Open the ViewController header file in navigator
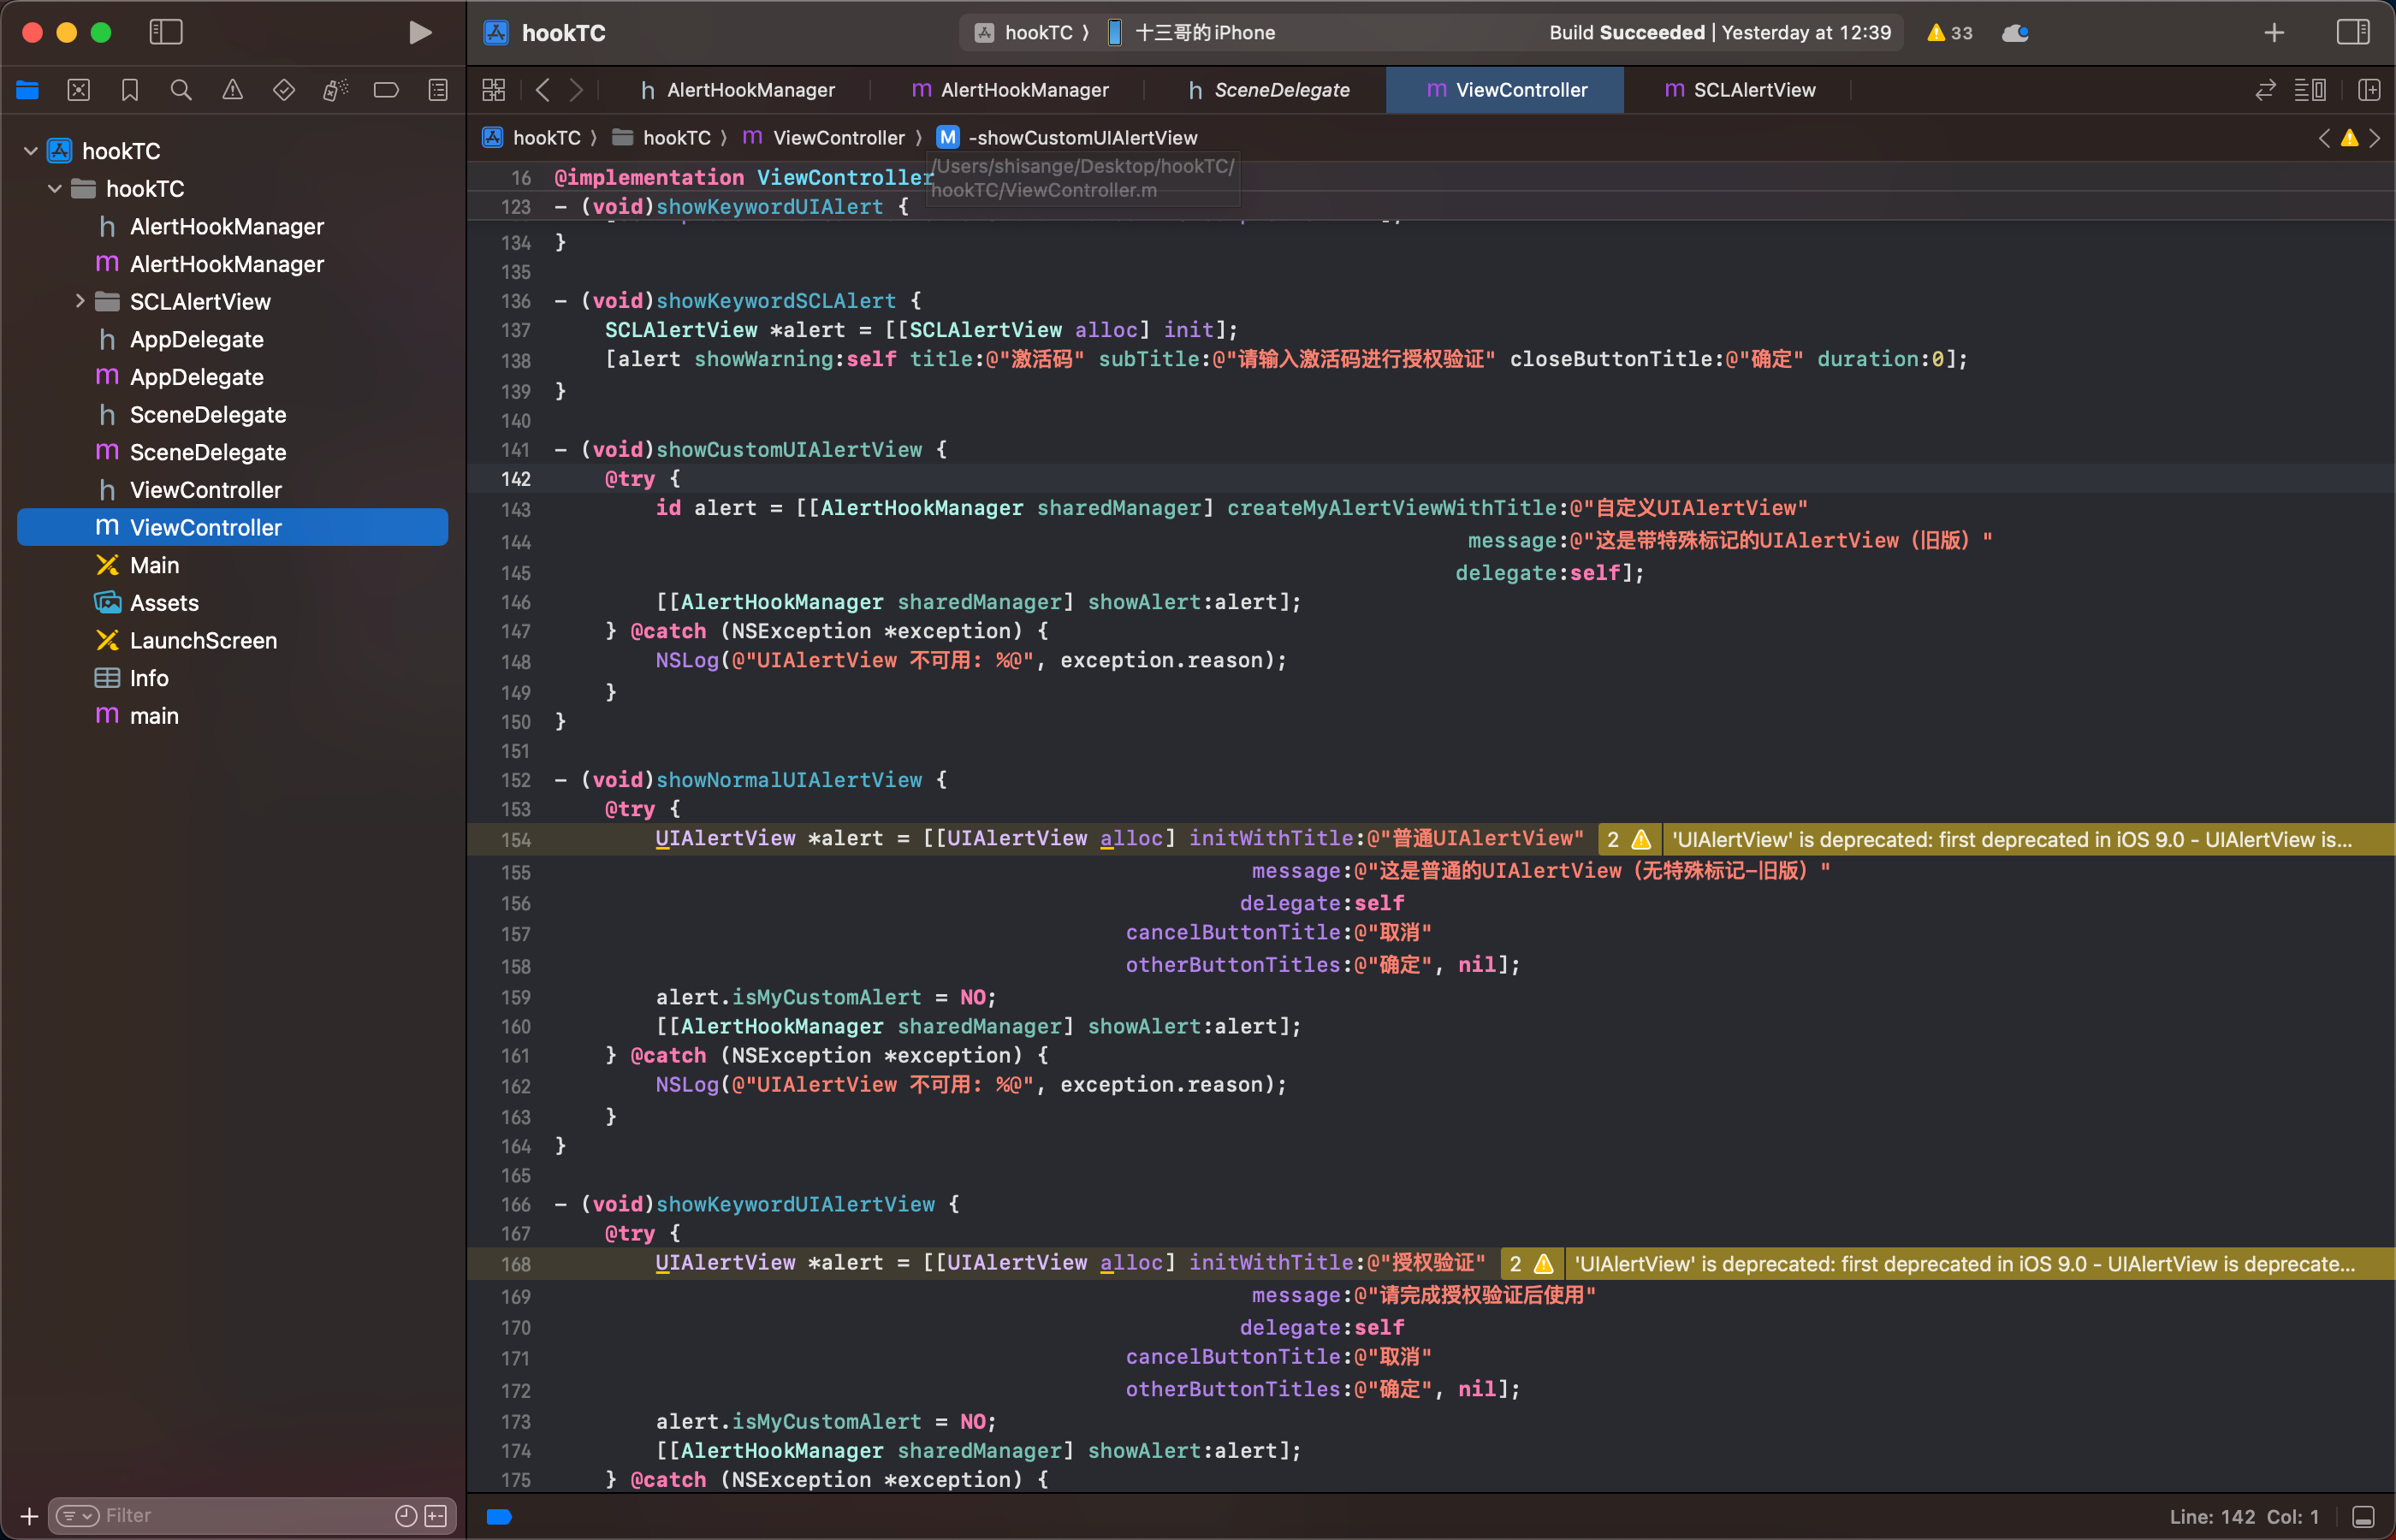The height and width of the screenshot is (1540, 2396). 232,490
